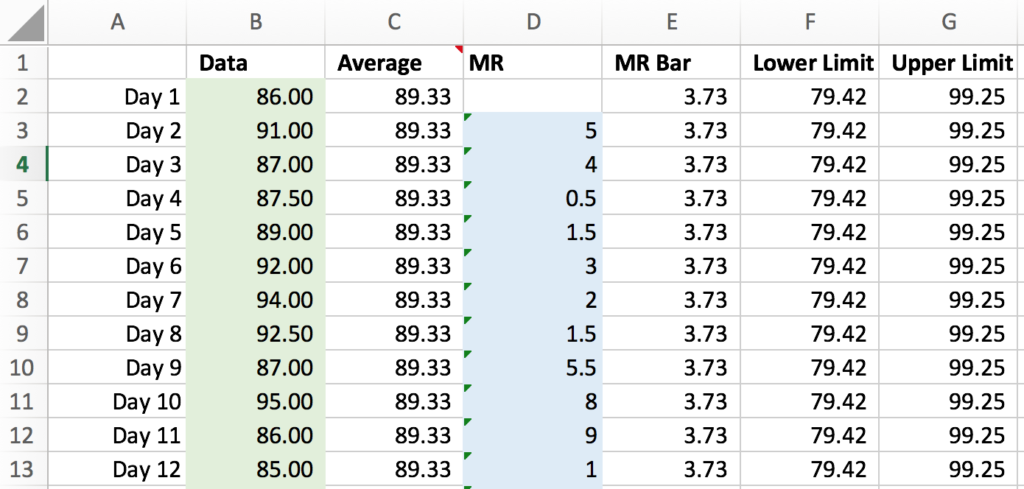
Task: Click the MR header cell
Action: 533,63
